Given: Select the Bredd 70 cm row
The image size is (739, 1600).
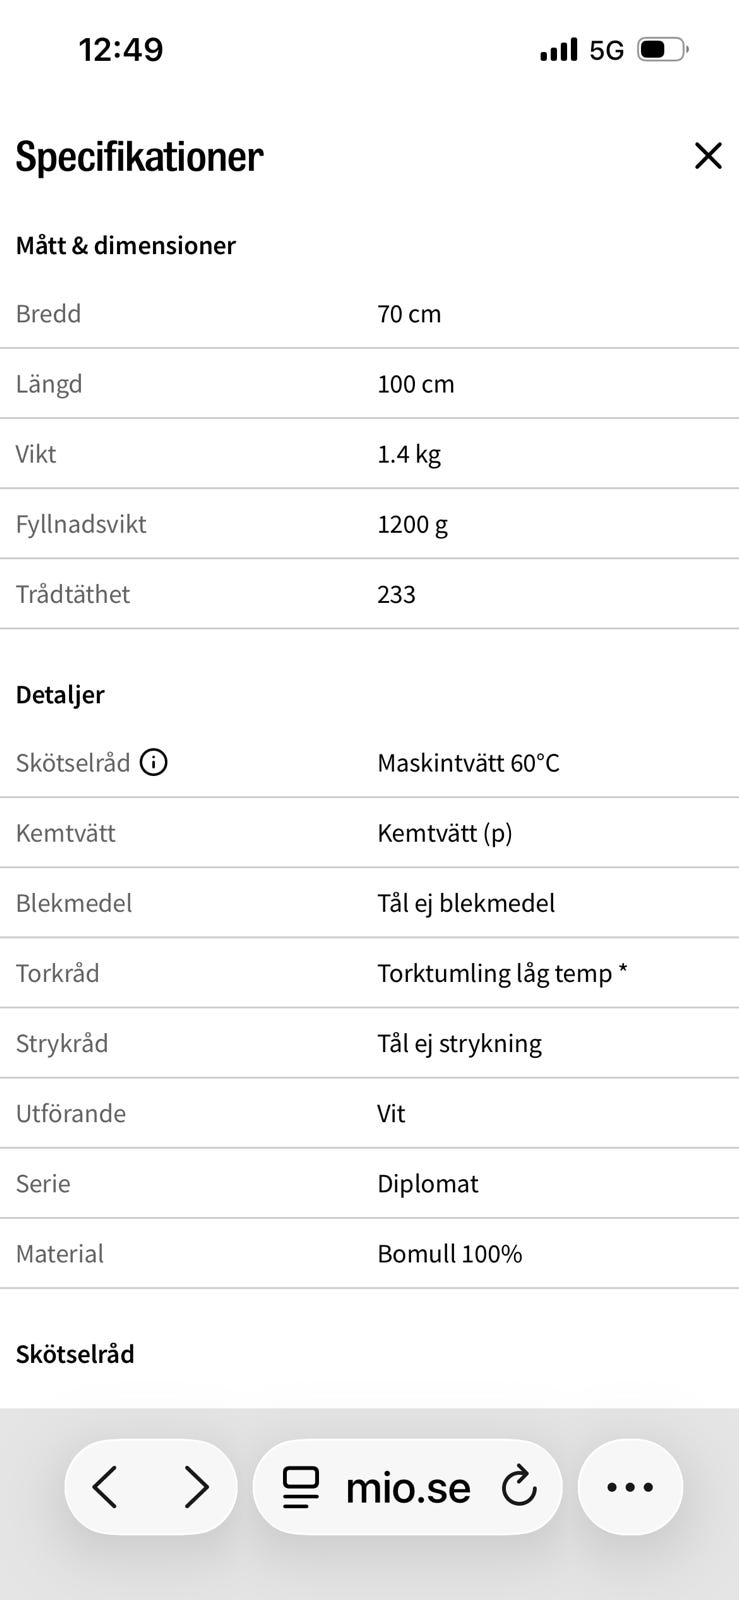Looking at the screenshot, I should (x=369, y=314).
